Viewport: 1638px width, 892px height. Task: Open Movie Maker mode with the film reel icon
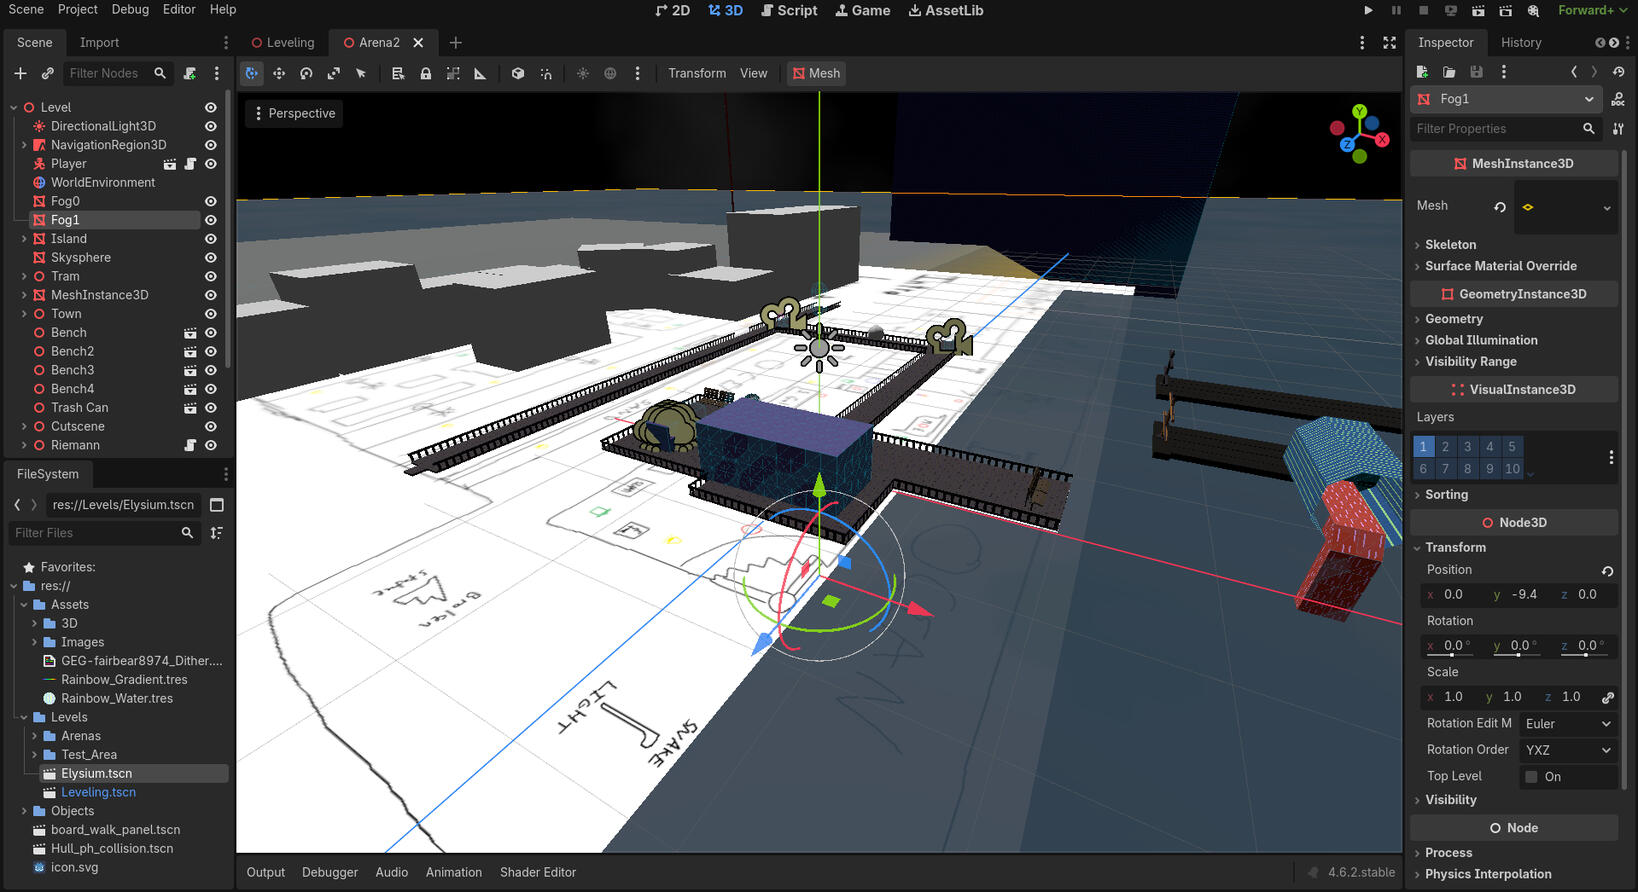(x=1533, y=10)
